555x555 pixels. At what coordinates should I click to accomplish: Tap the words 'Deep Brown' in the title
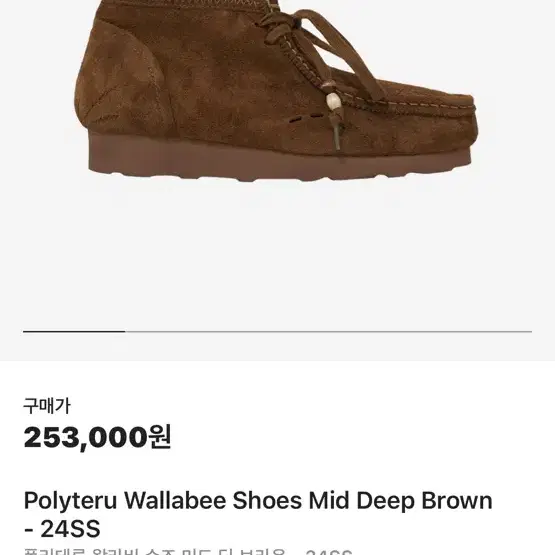point(424,501)
